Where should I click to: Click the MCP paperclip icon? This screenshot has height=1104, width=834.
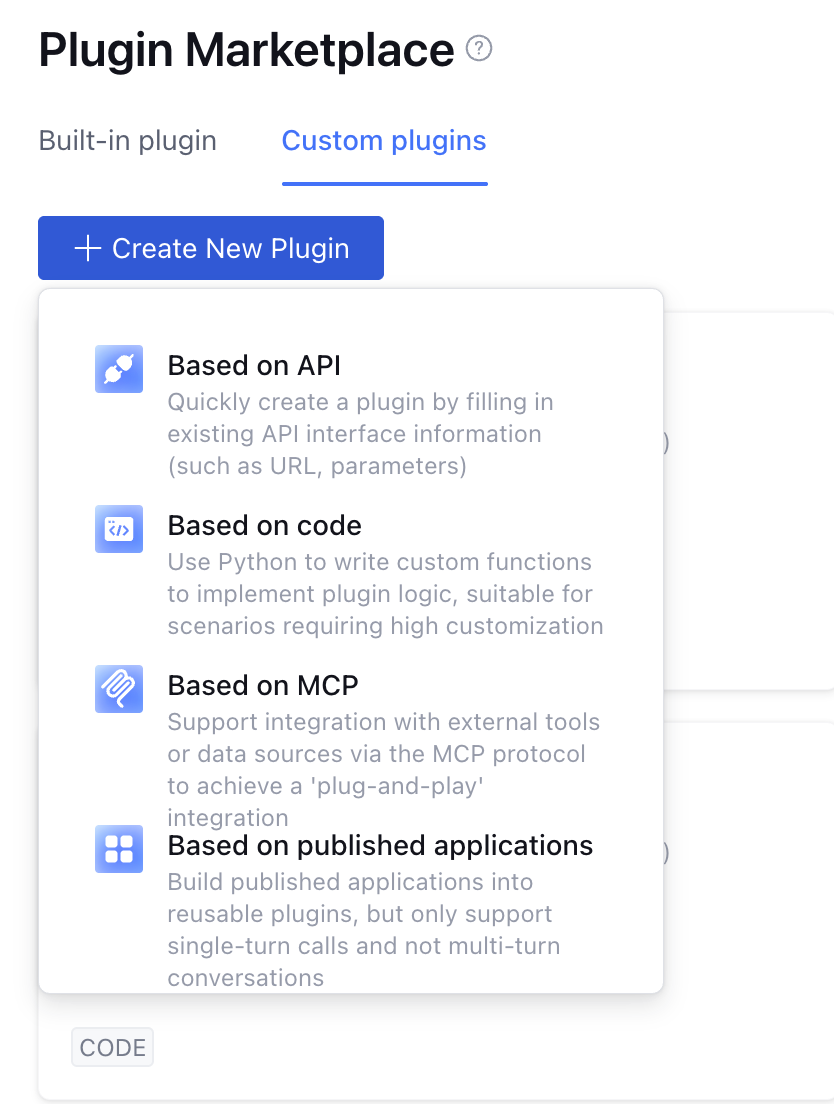(119, 689)
